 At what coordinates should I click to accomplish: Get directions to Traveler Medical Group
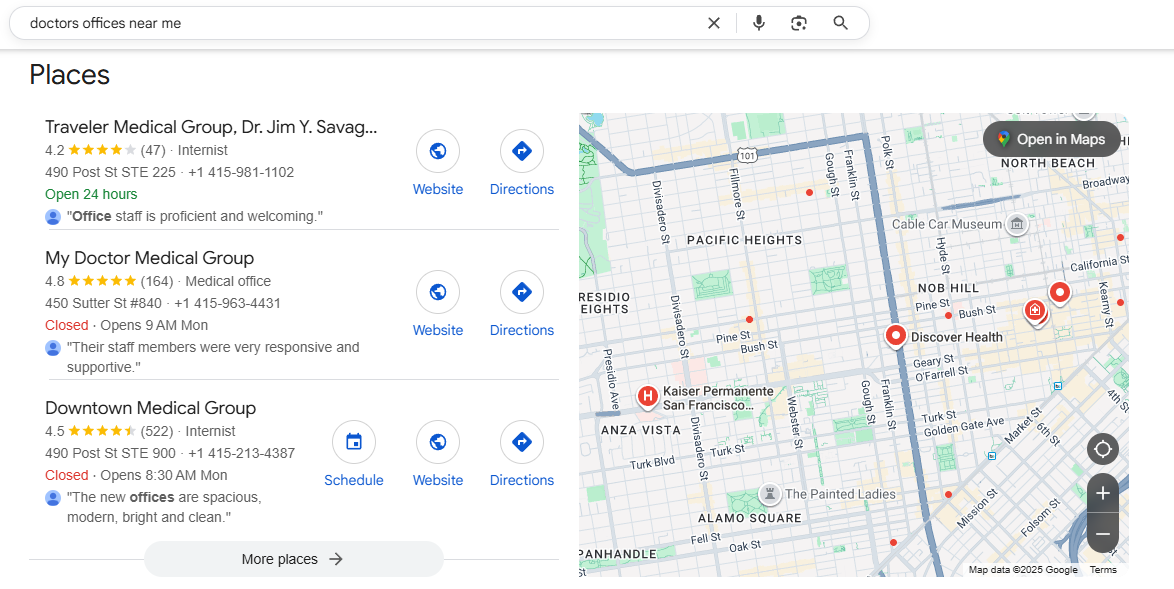[521, 152]
